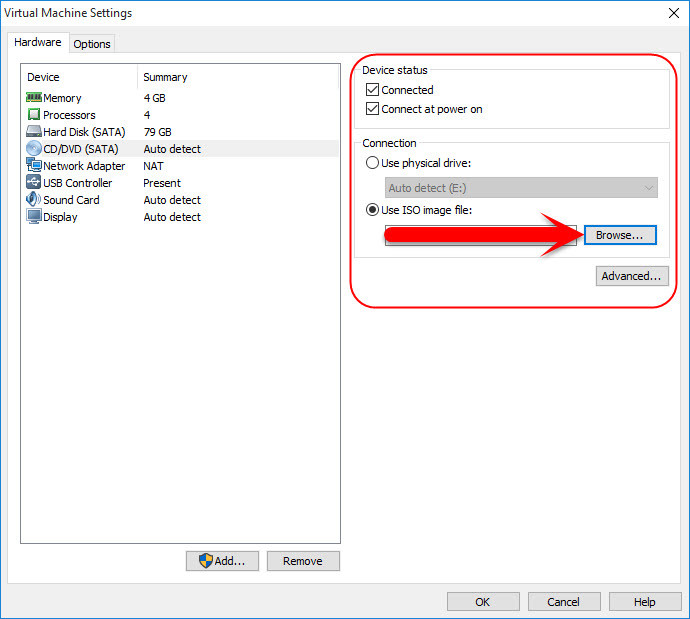Screen dimensions: 690x619
Task: Open the Help button
Action: point(645,601)
